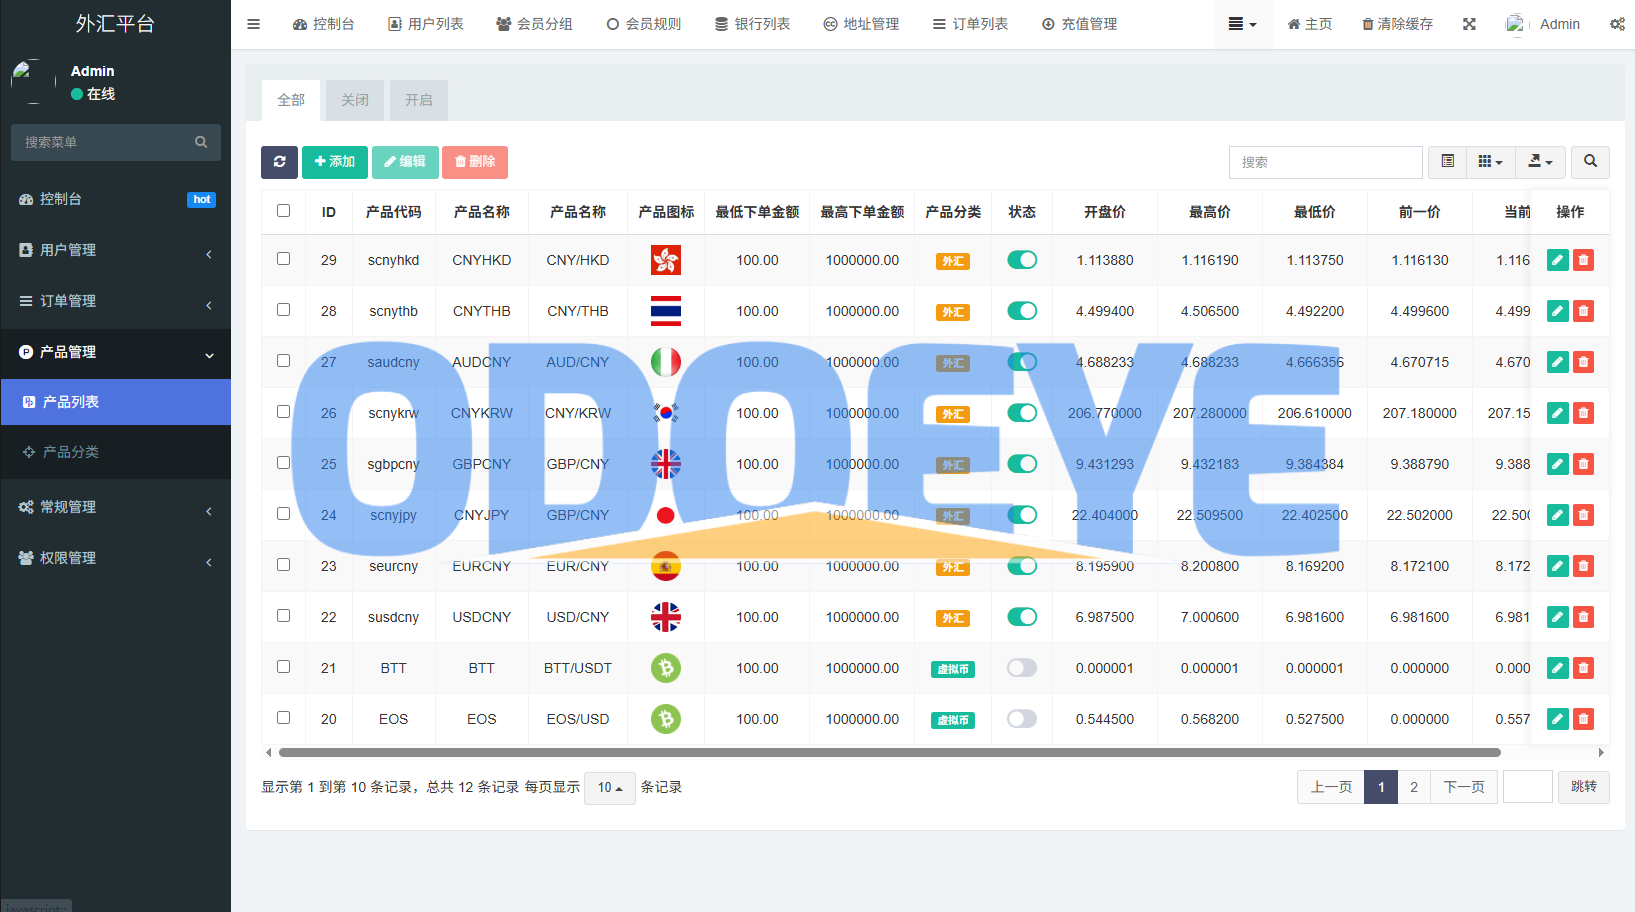
Task: Click the sidebar collapse hamburger icon
Action: click(254, 24)
